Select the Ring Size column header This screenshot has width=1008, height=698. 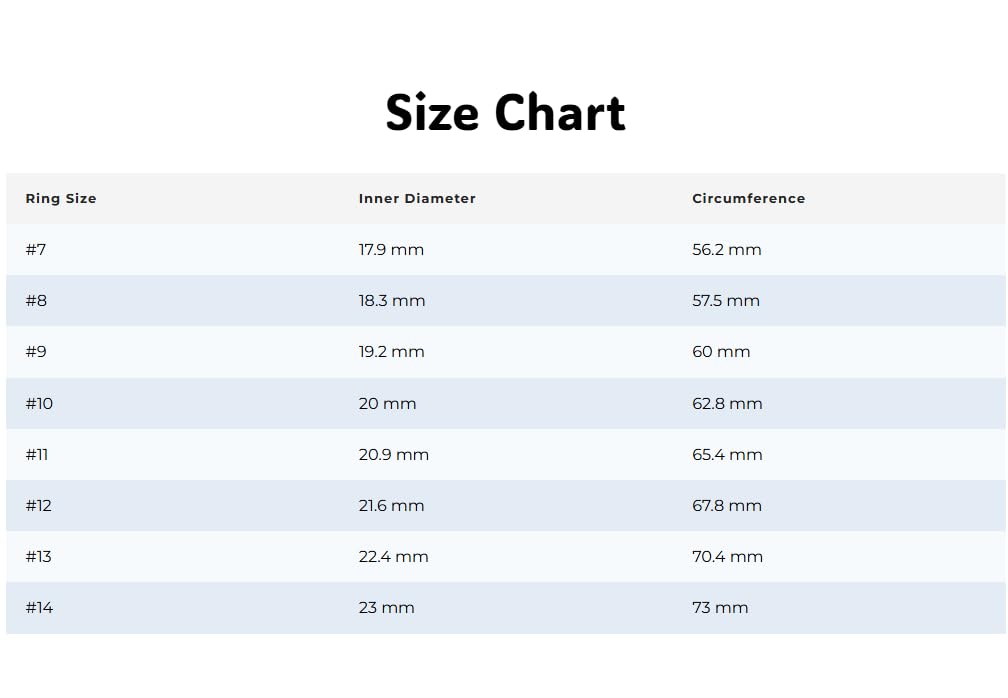click(x=61, y=199)
